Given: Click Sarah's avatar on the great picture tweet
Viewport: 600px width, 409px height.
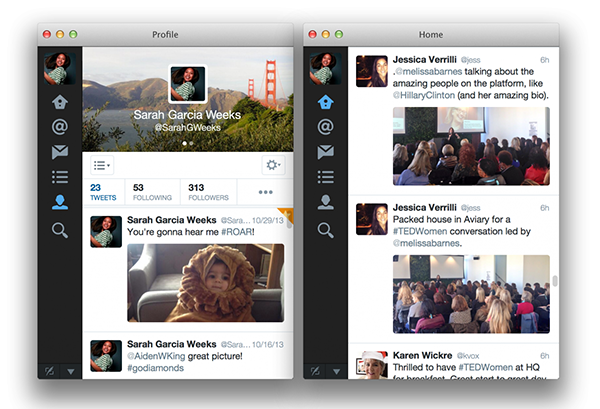Looking at the screenshot, I should tap(106, 356).
